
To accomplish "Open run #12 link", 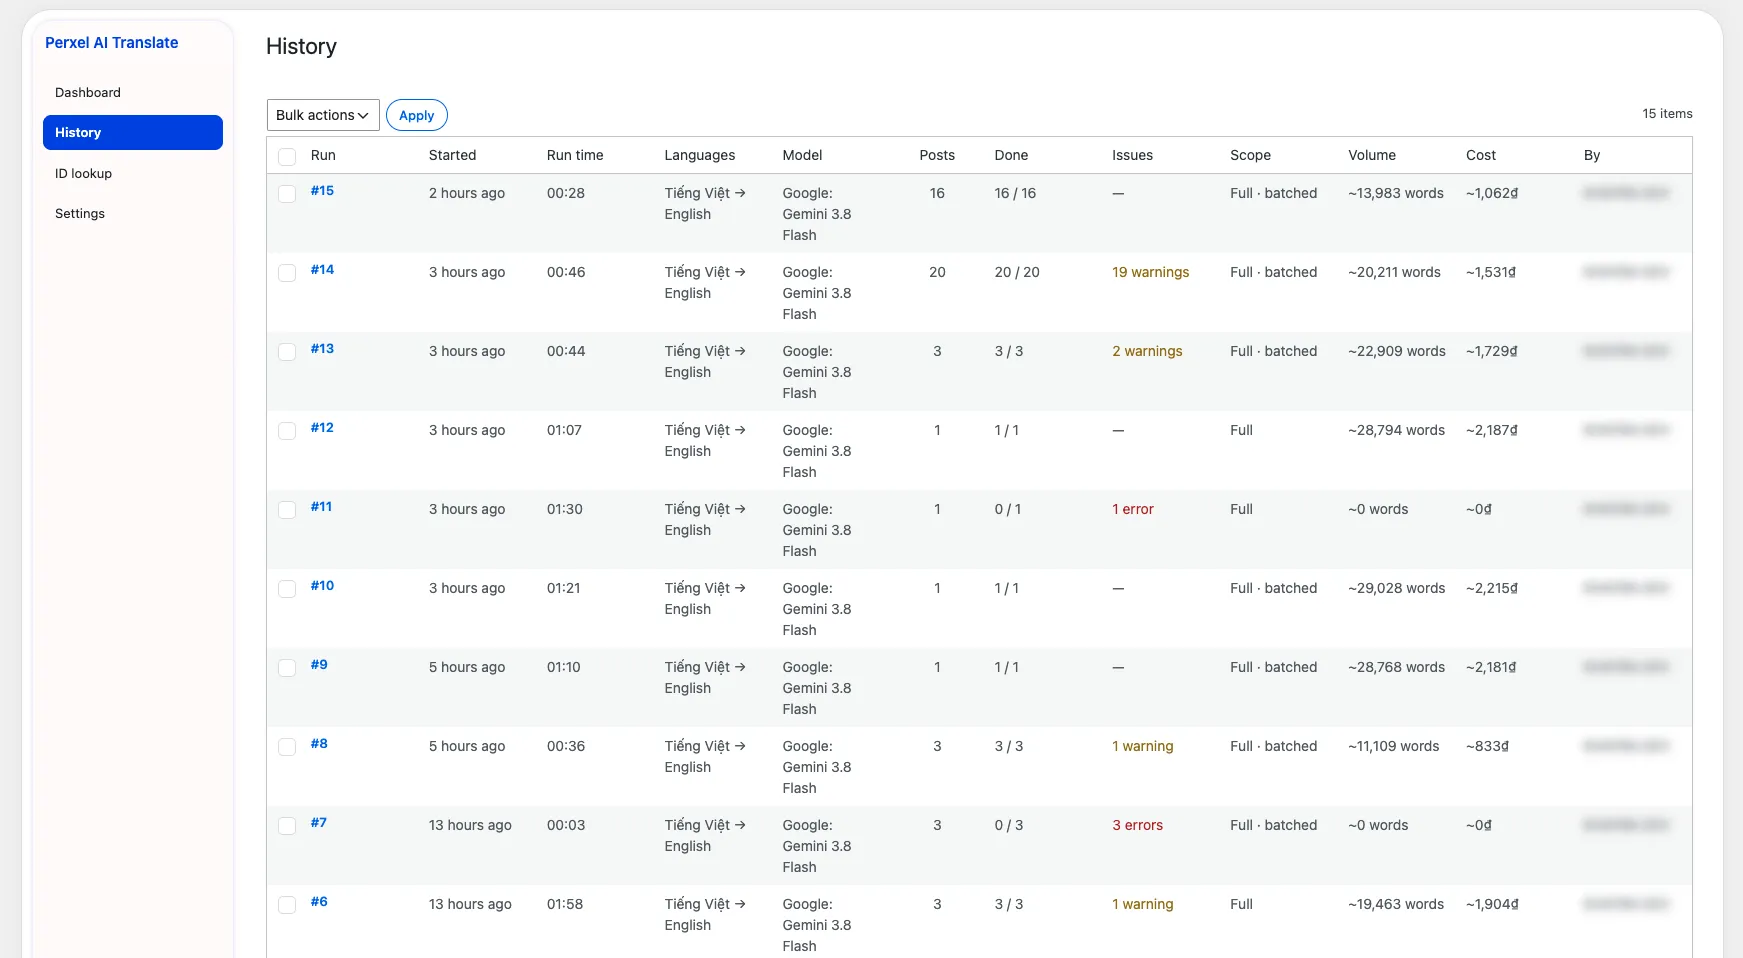I will (322, 427).
